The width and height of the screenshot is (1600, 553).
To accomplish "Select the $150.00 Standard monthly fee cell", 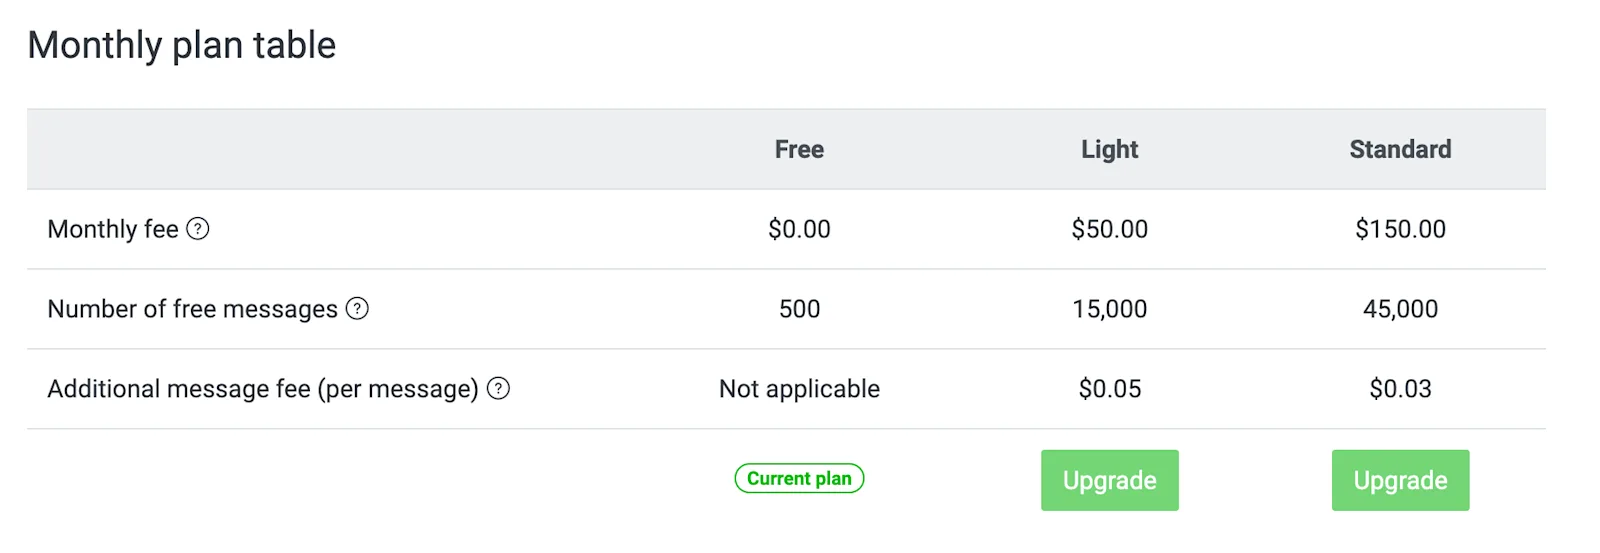I will [1400, 229].
